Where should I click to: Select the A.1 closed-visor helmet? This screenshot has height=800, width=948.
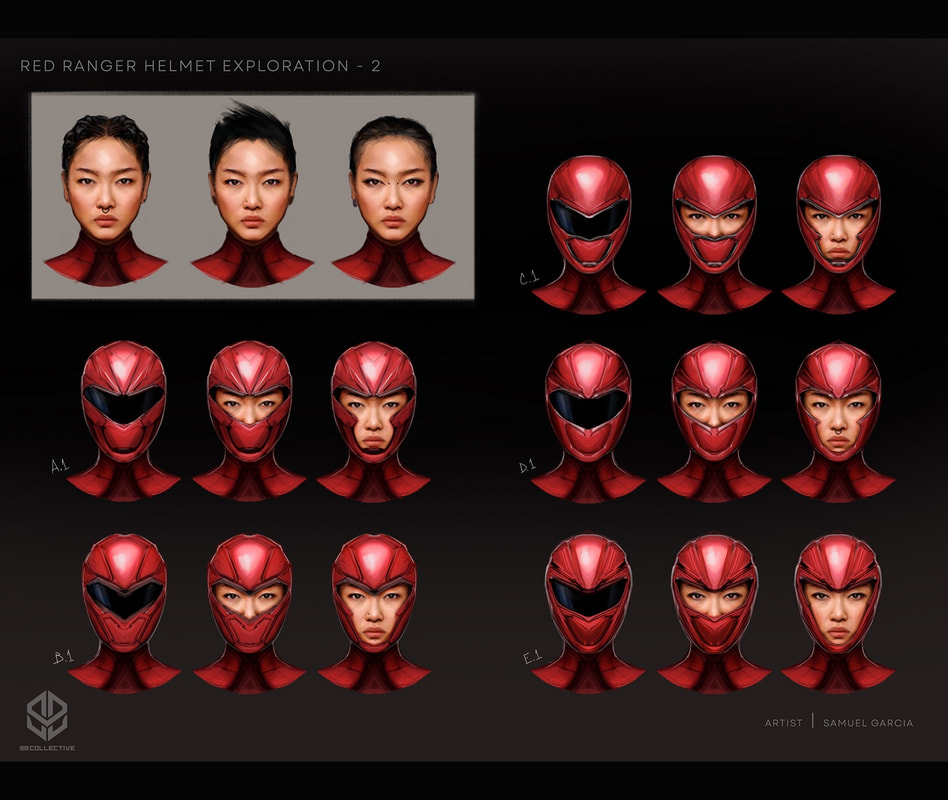click(123, 421)
